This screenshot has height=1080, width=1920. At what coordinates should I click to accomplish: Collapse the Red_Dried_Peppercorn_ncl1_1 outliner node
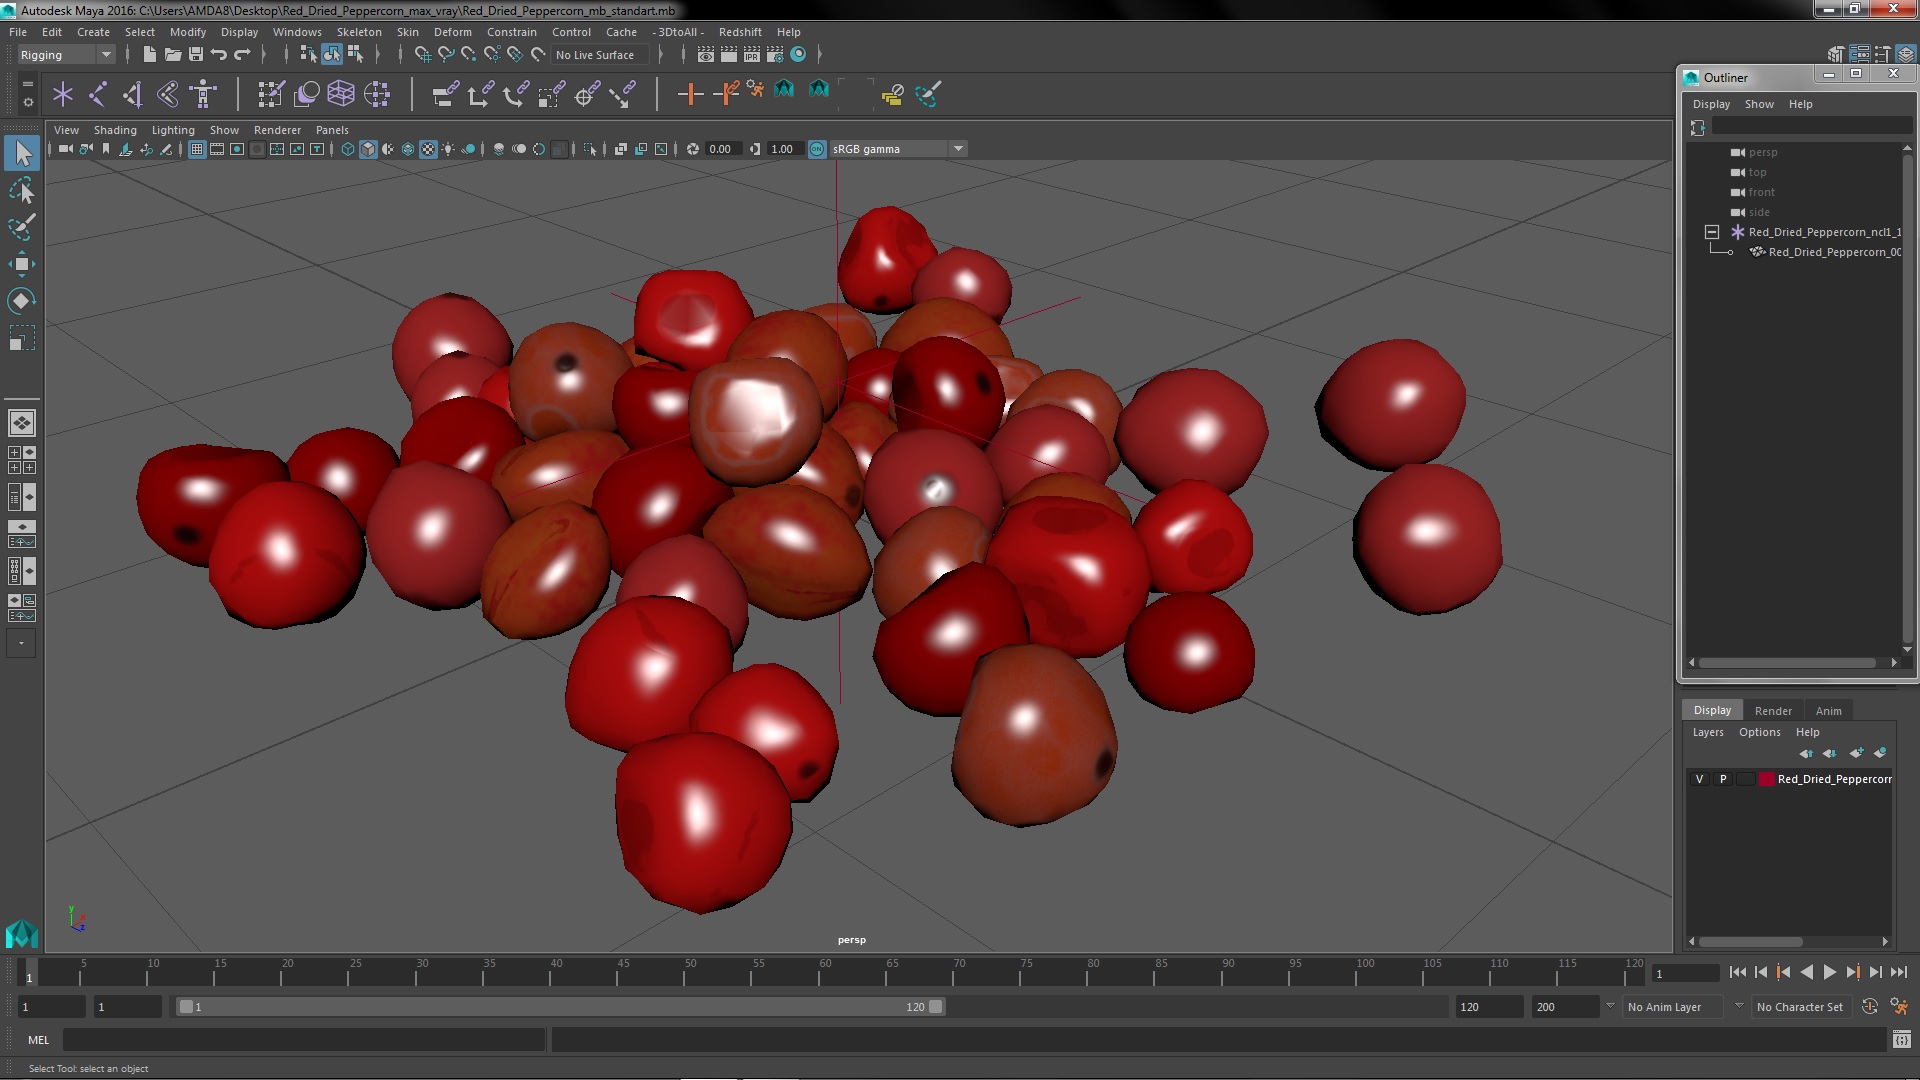pos(1712,232)
